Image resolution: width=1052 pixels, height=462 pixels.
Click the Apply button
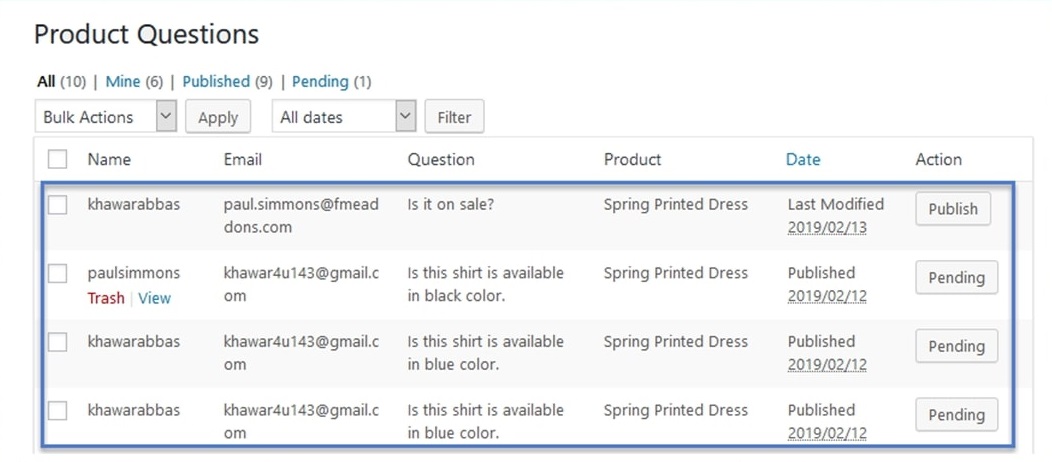pyautogui.click(x=218, y=117)
